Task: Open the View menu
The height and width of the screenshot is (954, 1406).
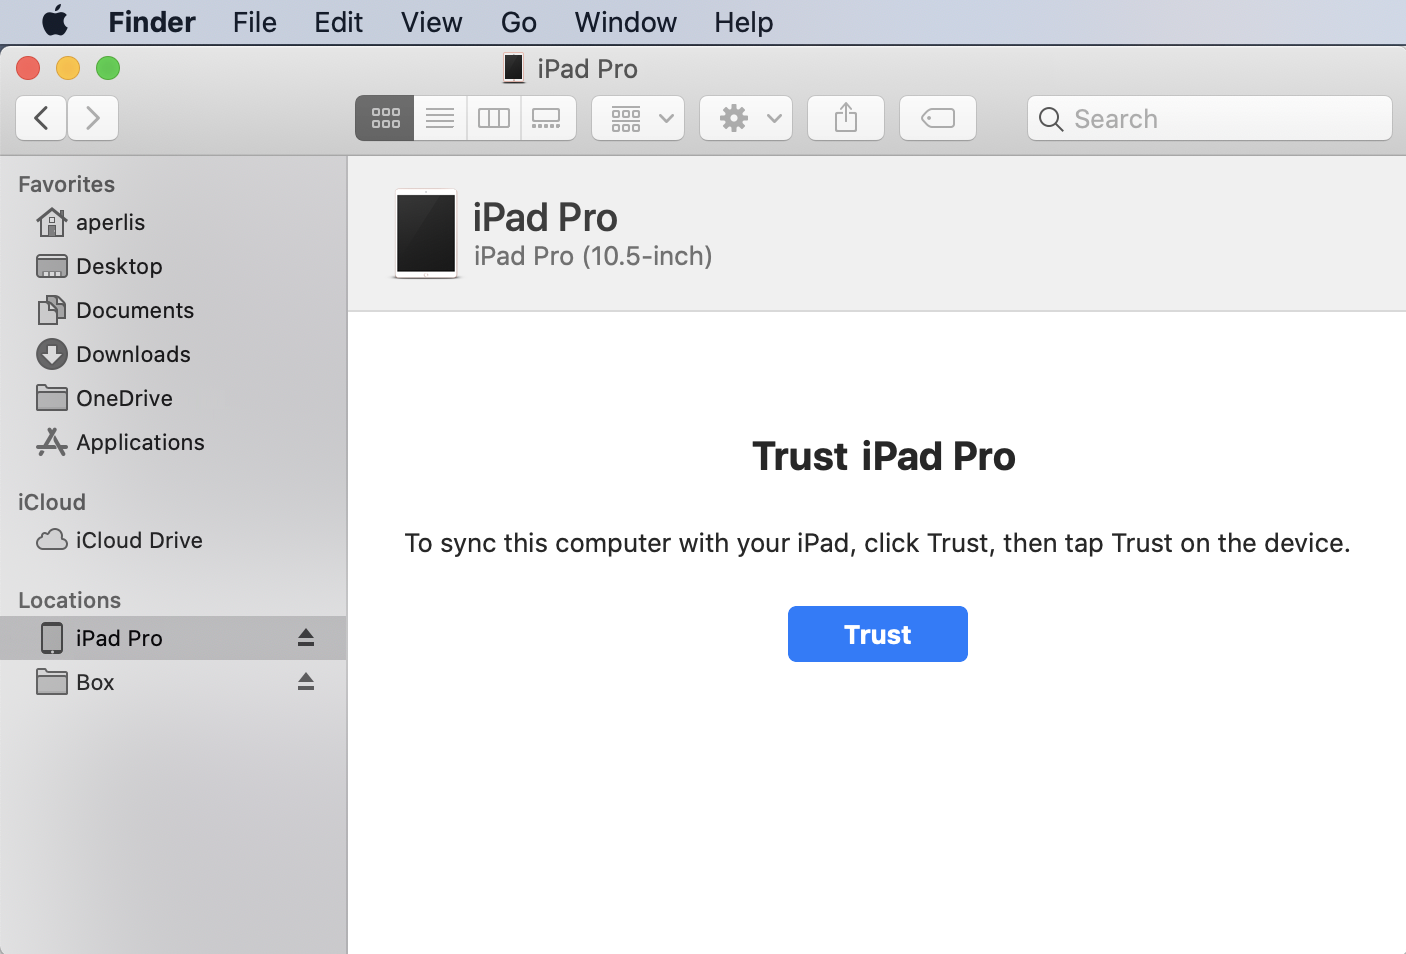Action: pos(431,22)
